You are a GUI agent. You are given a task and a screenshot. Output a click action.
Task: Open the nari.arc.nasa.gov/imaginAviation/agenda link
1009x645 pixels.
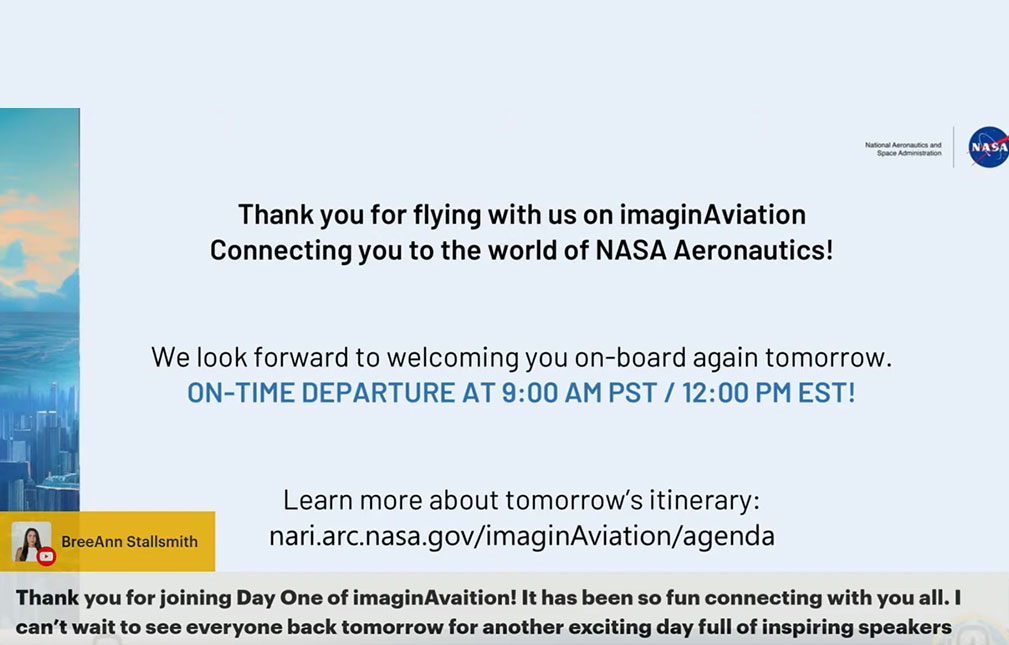(521, 536)
